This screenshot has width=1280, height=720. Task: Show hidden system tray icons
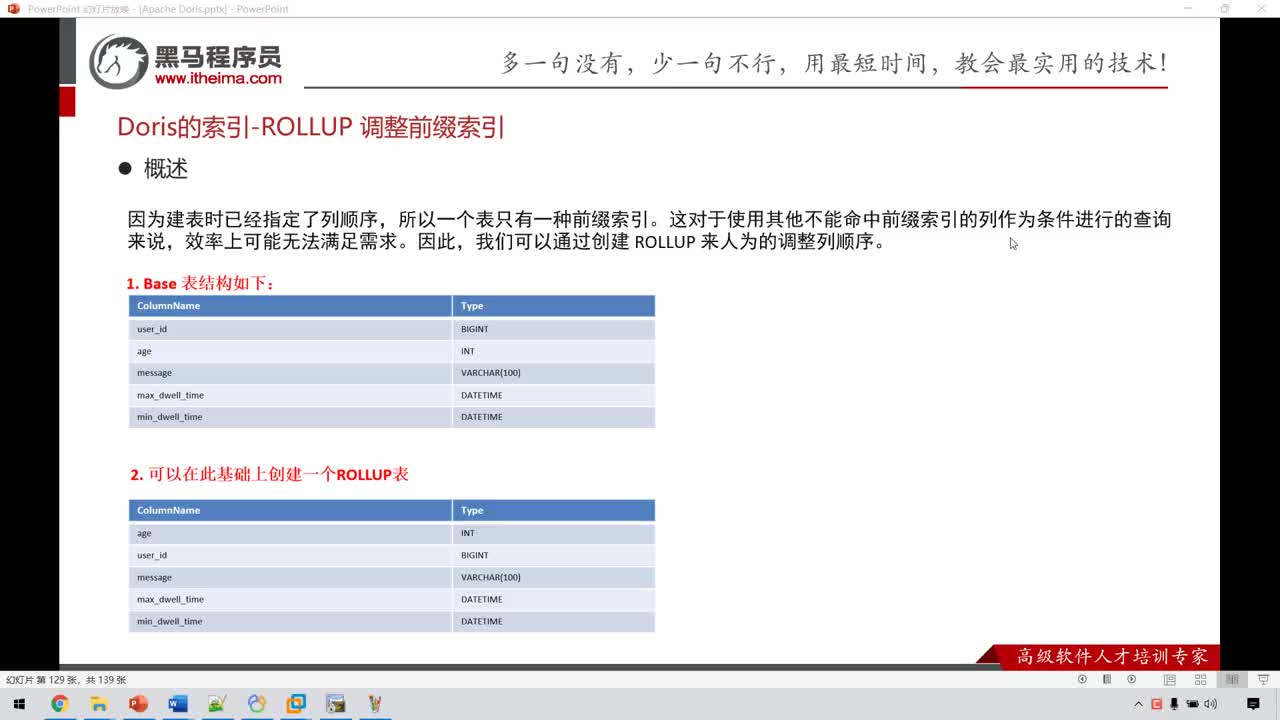(1138, 704)
